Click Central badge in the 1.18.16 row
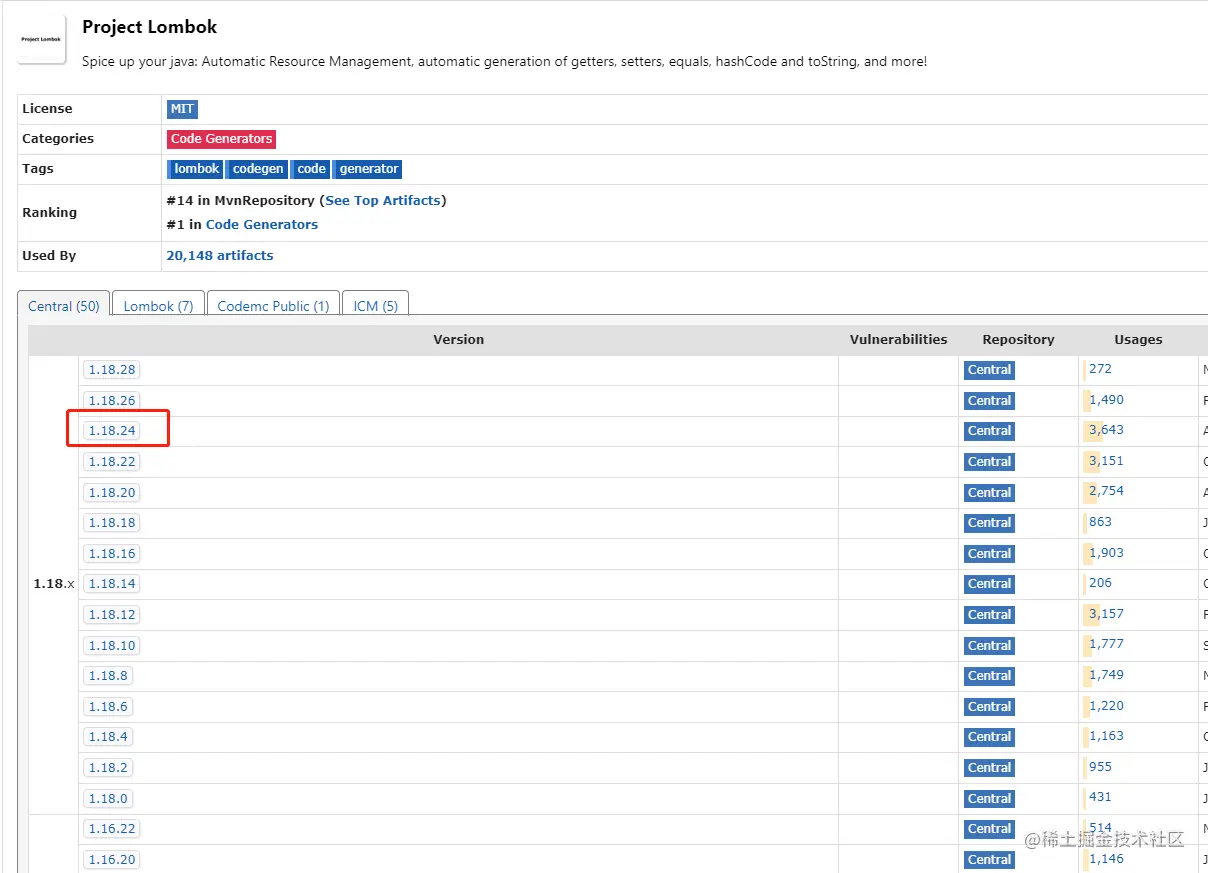The image size is (1208, 873). (990, 554)
